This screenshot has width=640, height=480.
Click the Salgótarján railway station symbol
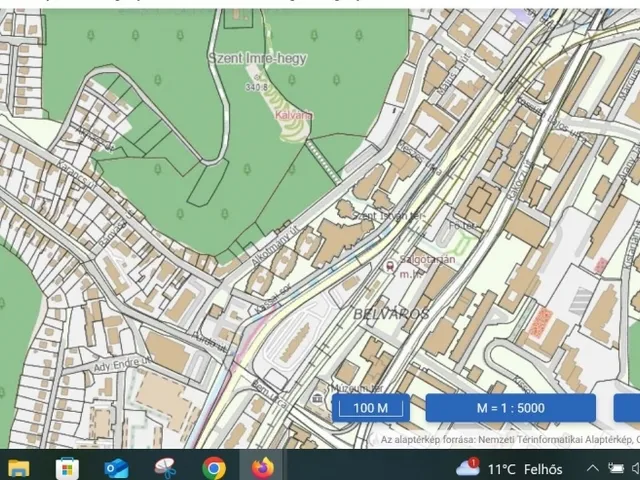point(389,267)
